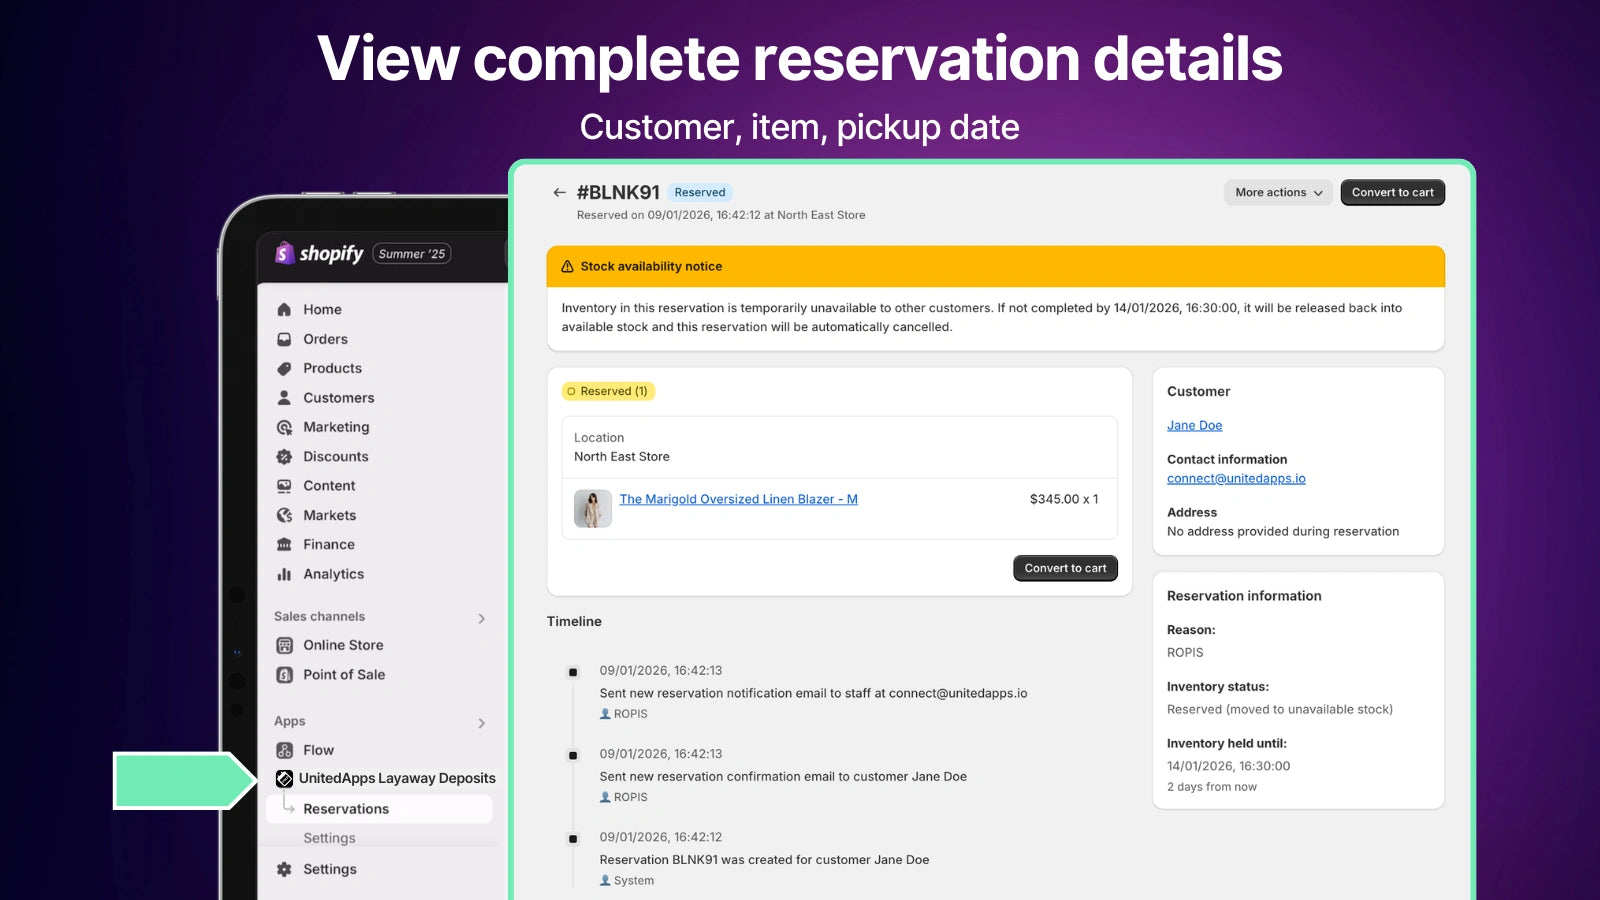Expand the Sales channels section

[481, 618]
